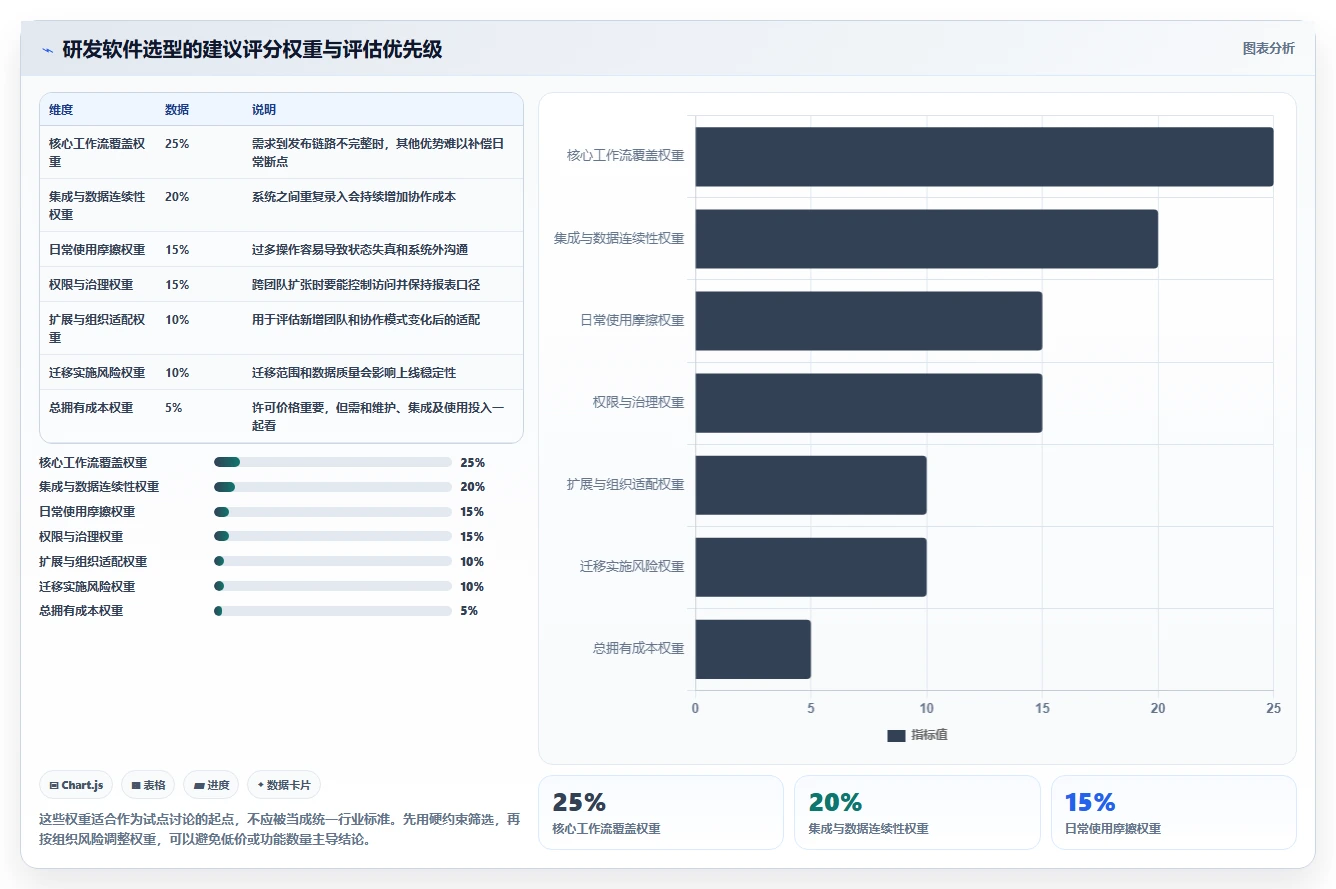Click the 20% progress bar for 集成与数据连续性权重
This screenshot has height=889, width=1336.
coord(333,487)
